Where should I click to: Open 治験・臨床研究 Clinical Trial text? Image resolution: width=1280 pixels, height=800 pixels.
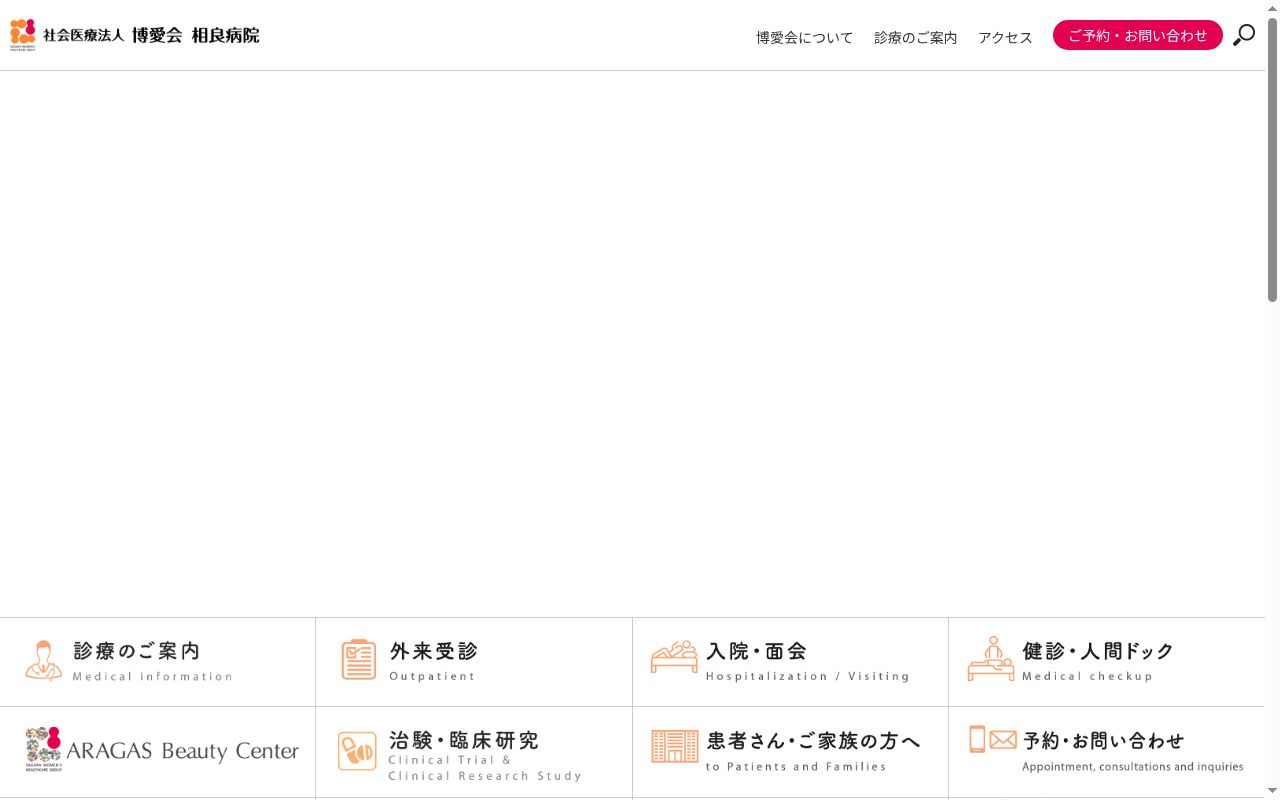[x=485, y=755]
